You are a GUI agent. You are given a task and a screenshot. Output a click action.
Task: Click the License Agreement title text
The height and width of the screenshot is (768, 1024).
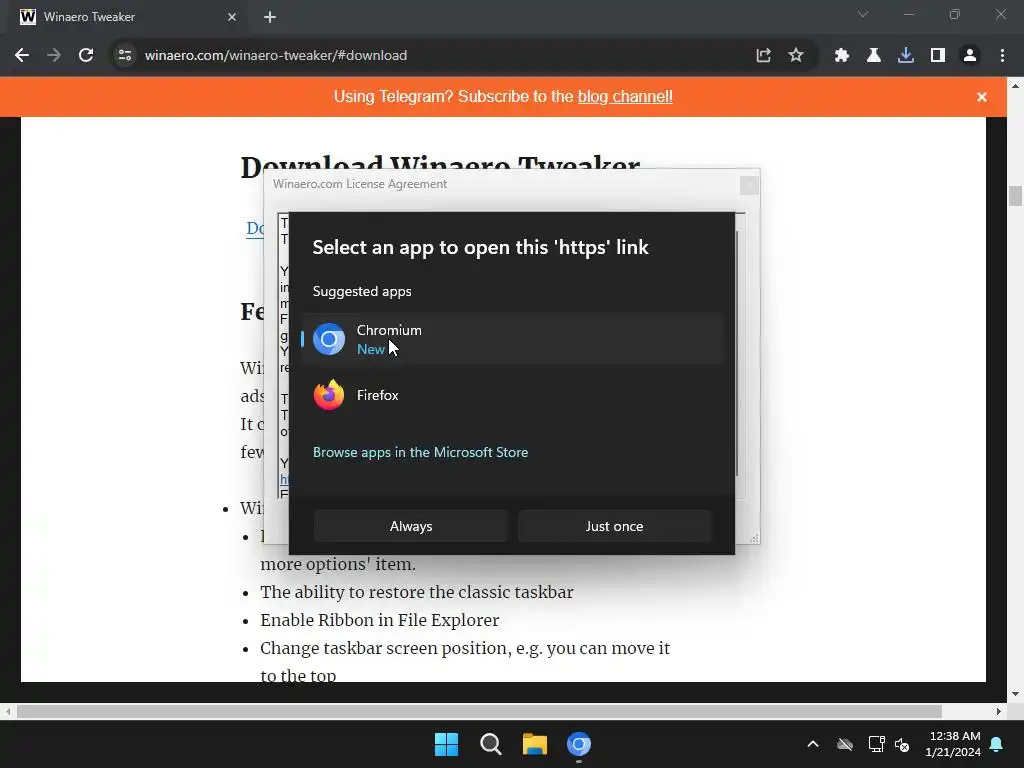tap(360, 184)
